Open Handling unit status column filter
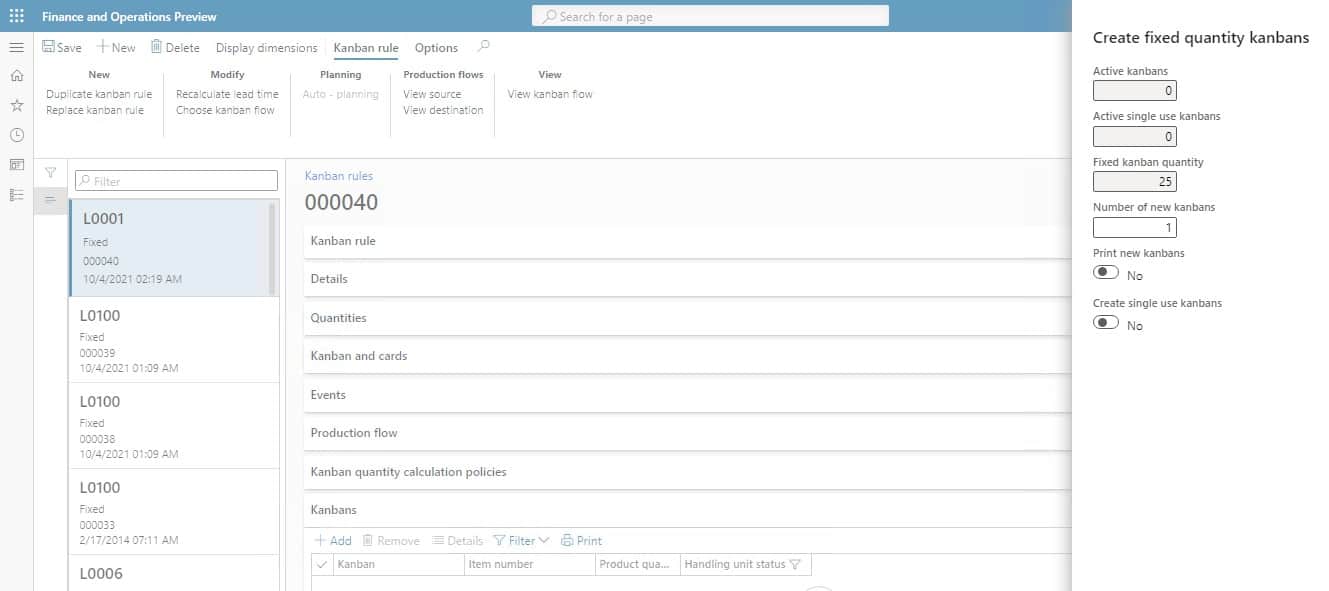1329x591 pixels. pyautogui.click(x=795, y=564)
